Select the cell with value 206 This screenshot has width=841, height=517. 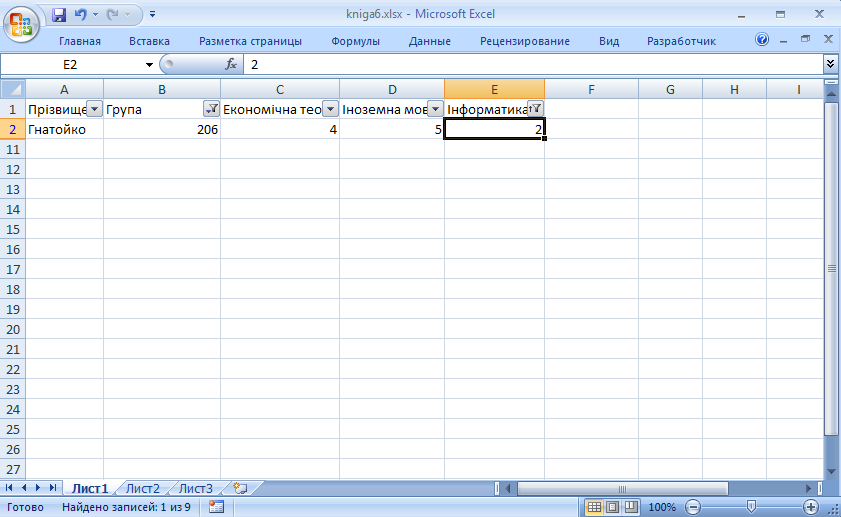(162, 129)
